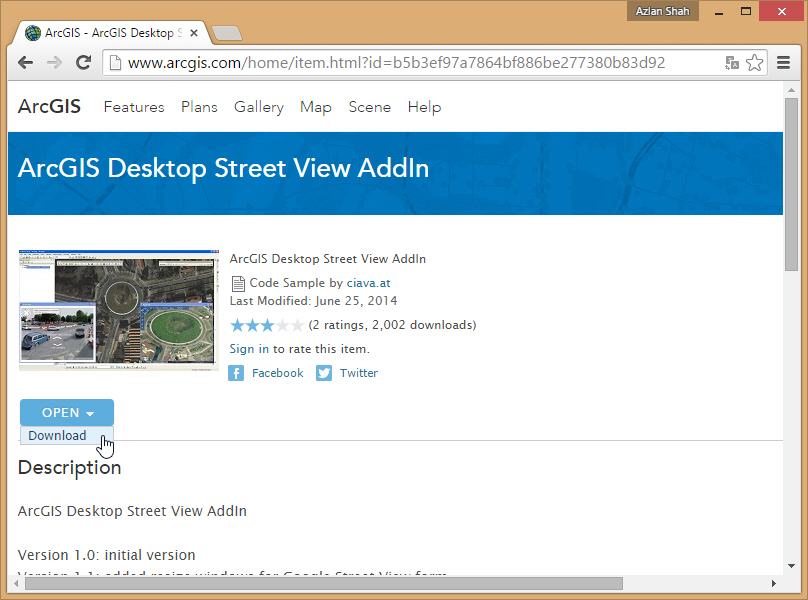
Task: Click the Code Sample document icon
Action: [x=238, y=284]
